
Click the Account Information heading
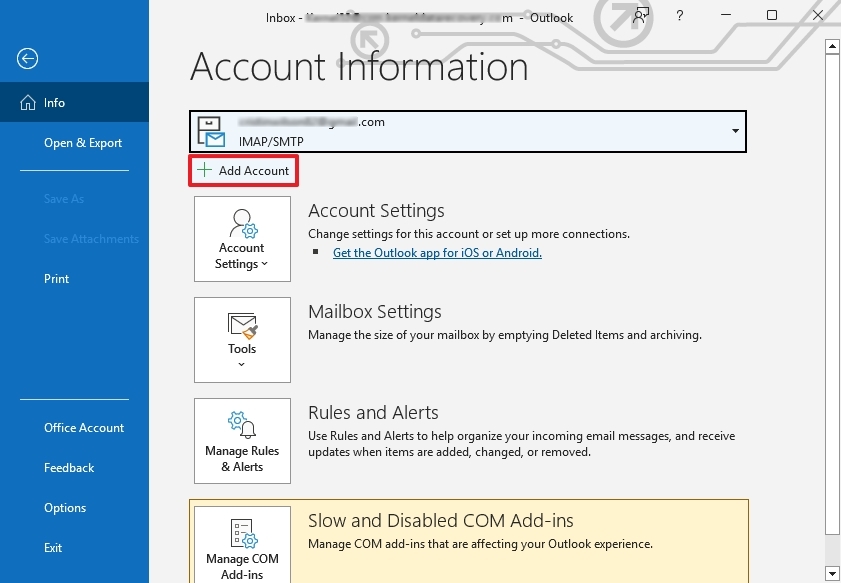(x=359, y=67)
